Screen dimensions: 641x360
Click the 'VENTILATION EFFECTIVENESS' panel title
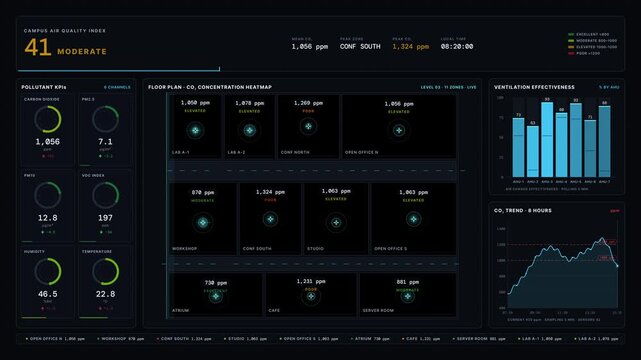(x=534, y=87)
